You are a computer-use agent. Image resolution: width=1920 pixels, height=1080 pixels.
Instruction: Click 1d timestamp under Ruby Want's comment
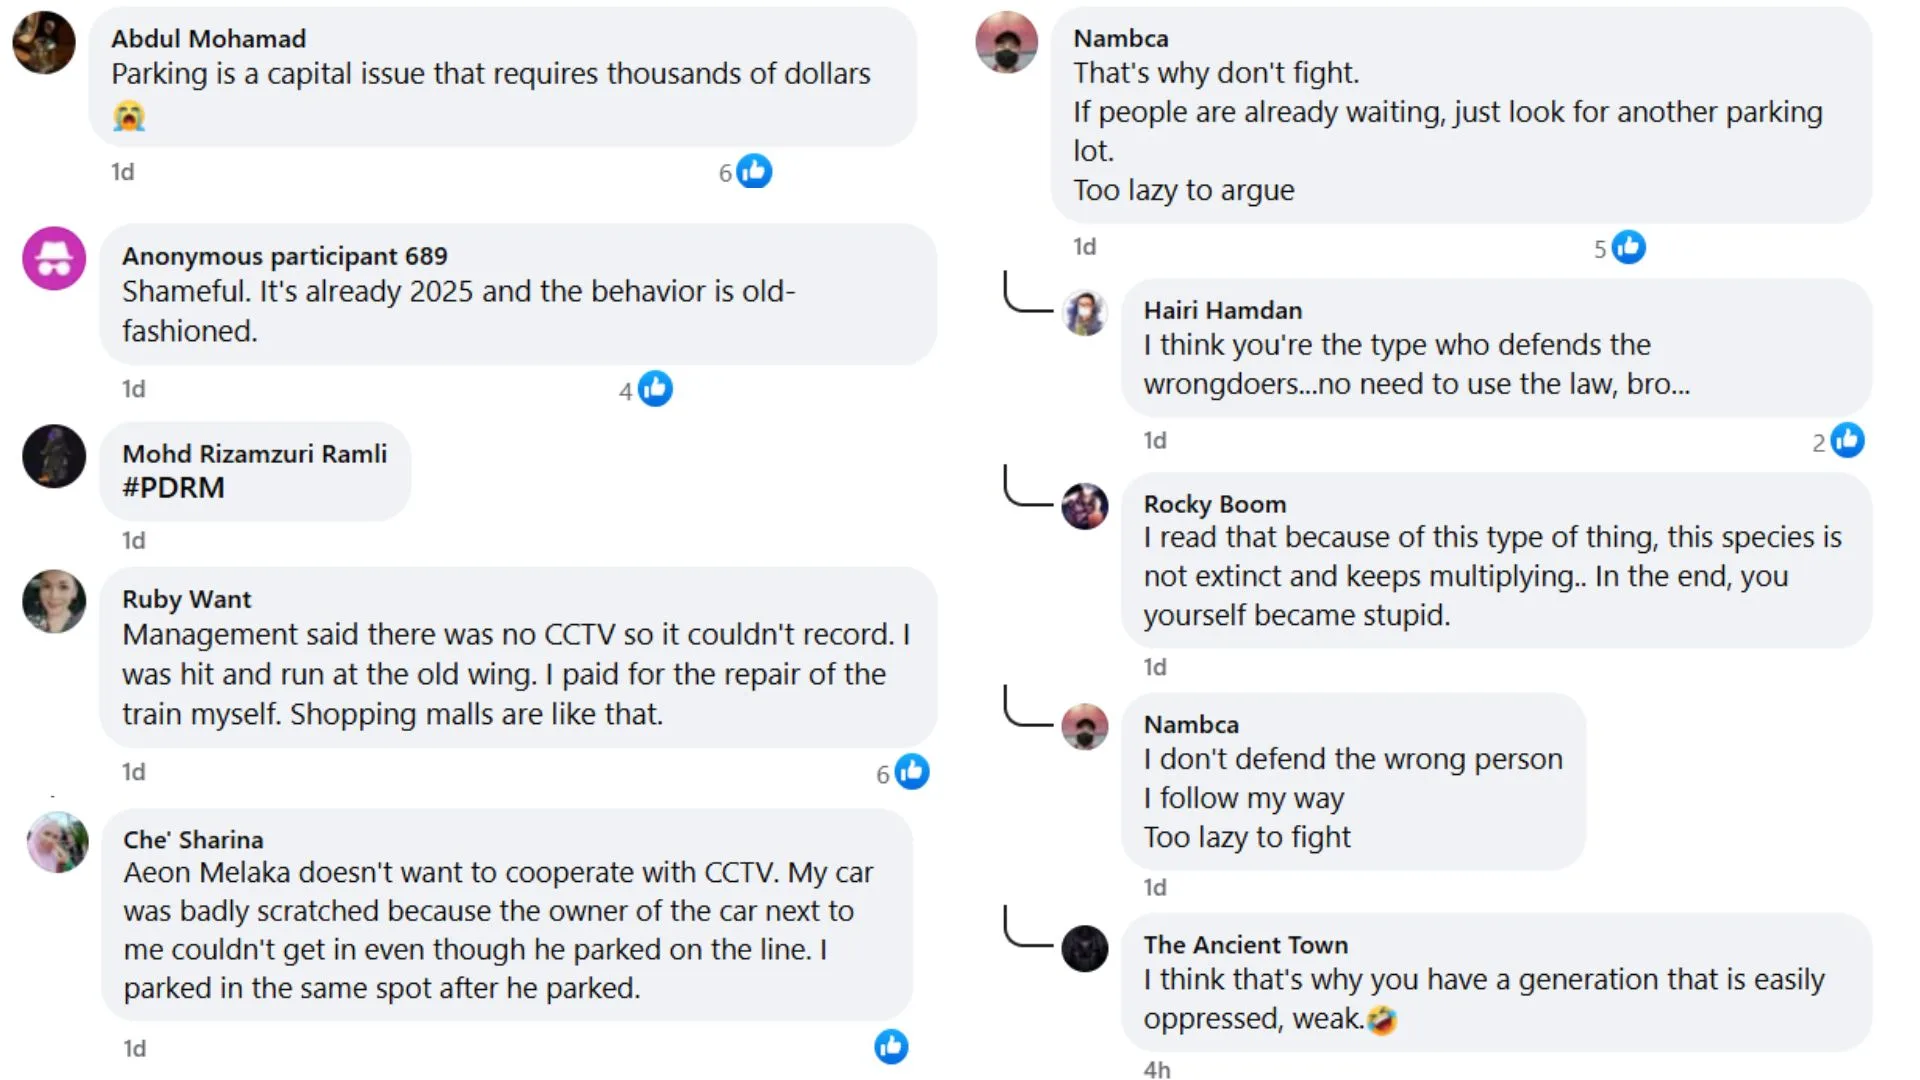pyautogui.click(x=133, y=772)
